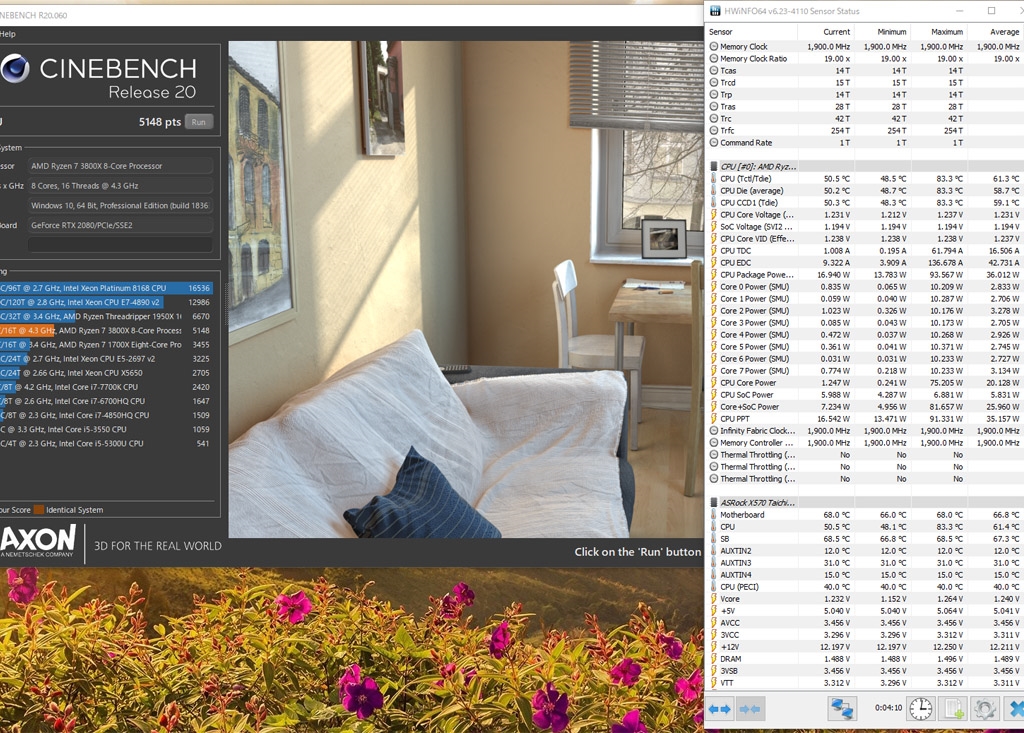This screenshot has width=1024, height=733.
Task: Click the lightning icon beside CPU SoC Power
Action: 714,395
